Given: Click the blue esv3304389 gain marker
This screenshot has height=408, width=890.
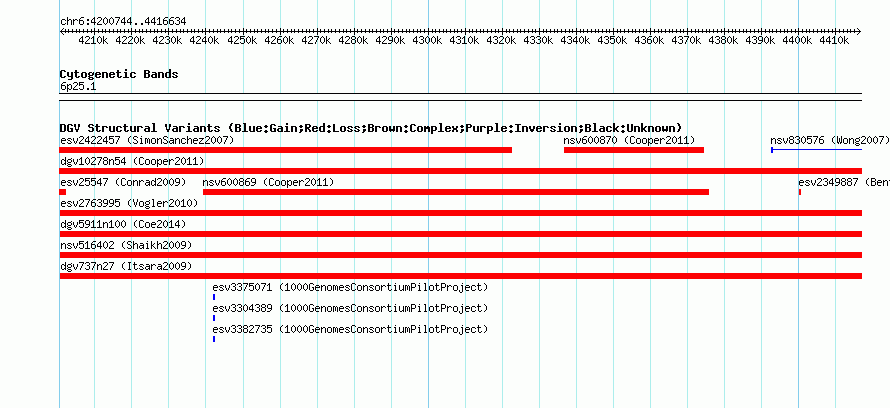Looking at the screenshot, I should [x=214, y=318].
